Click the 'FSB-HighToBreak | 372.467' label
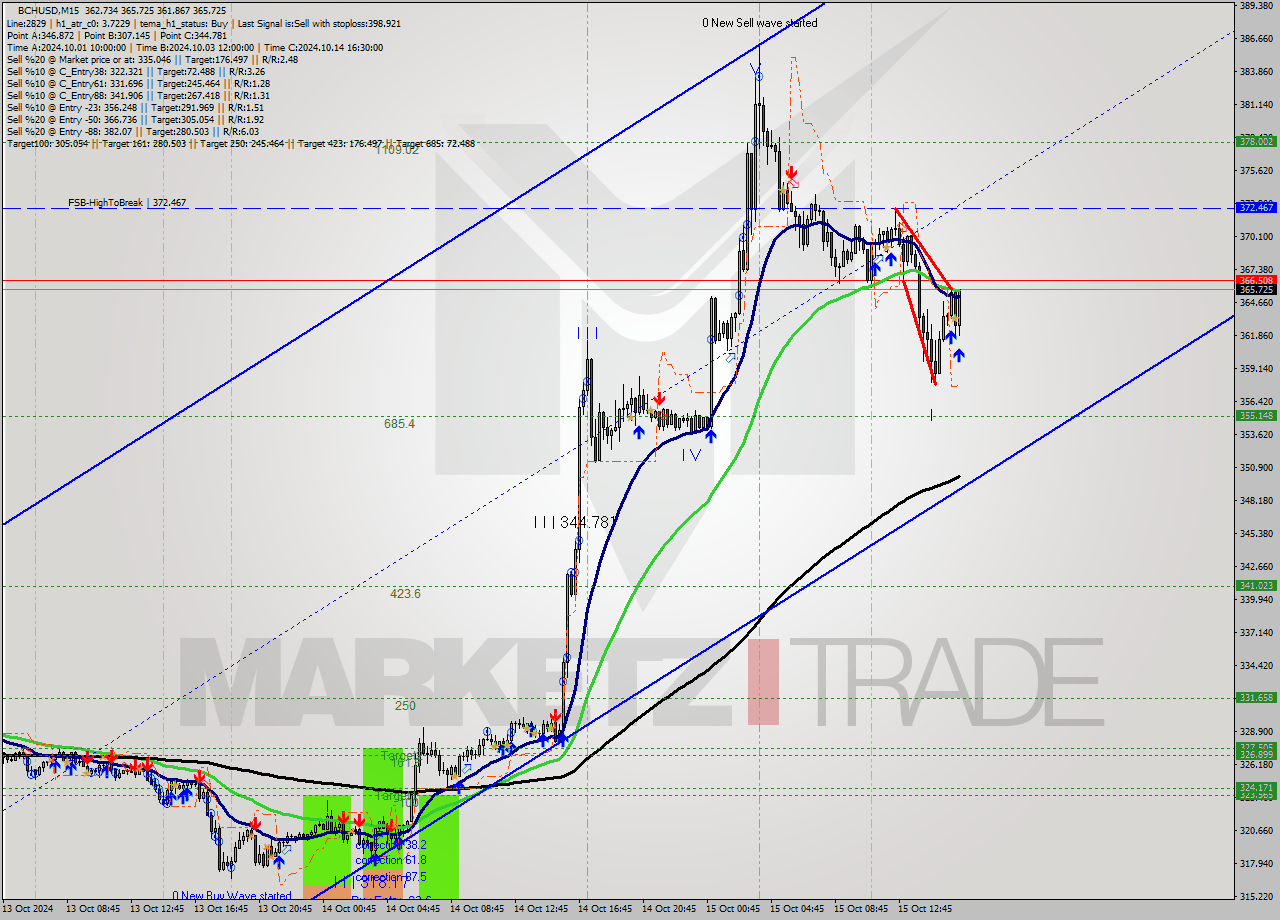1280x920 pixels. click(127, 203)
